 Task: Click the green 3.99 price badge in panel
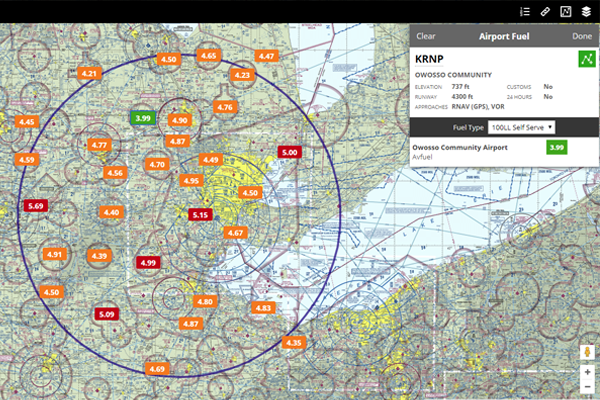pyautogui.click(x=557, y=148)
